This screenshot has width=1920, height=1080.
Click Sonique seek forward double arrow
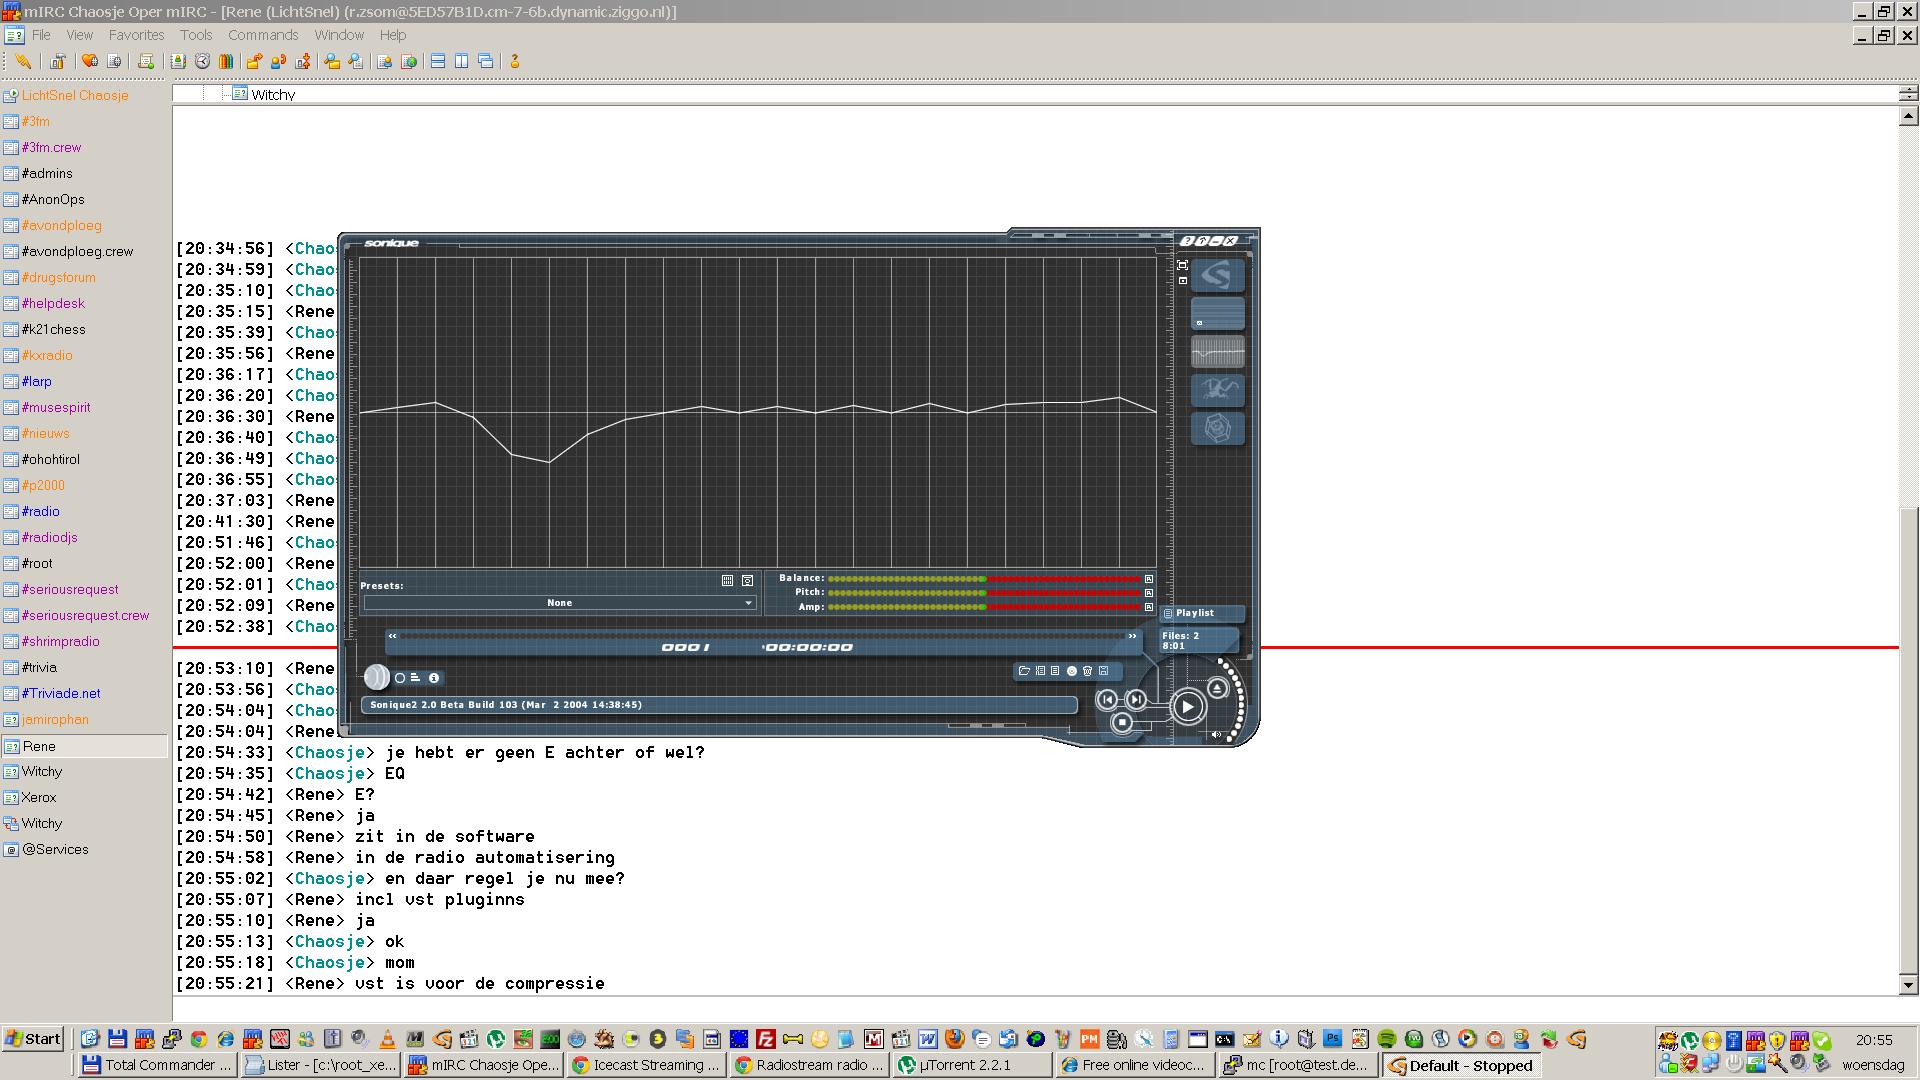click(x=1132, y=636)
